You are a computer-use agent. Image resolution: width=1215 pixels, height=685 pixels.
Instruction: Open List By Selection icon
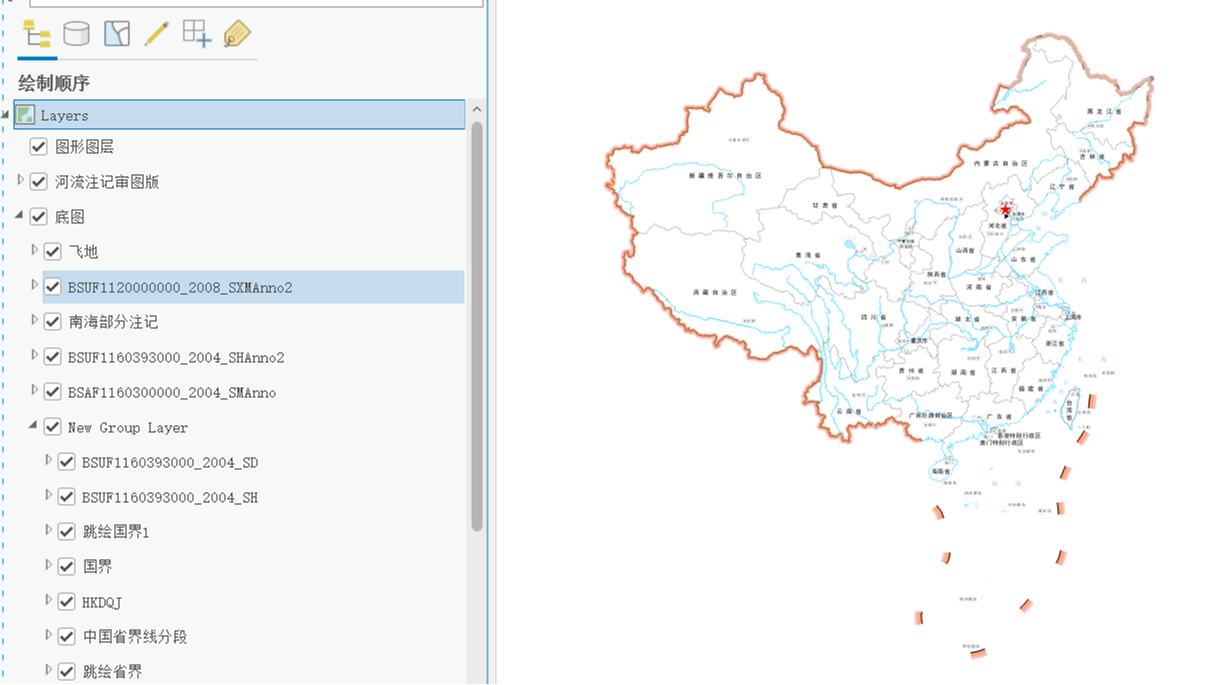pos(117,34)
